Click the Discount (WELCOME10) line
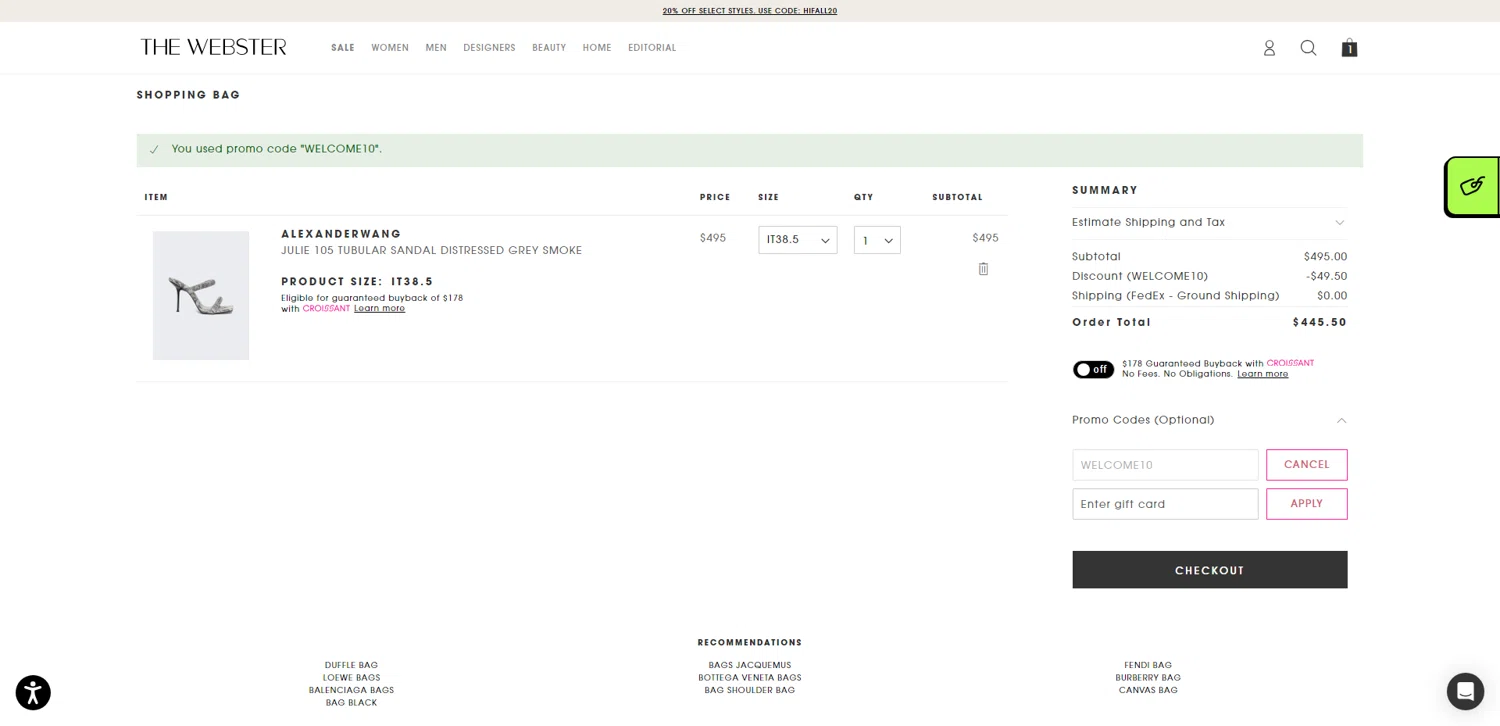 pos(1209,276)
